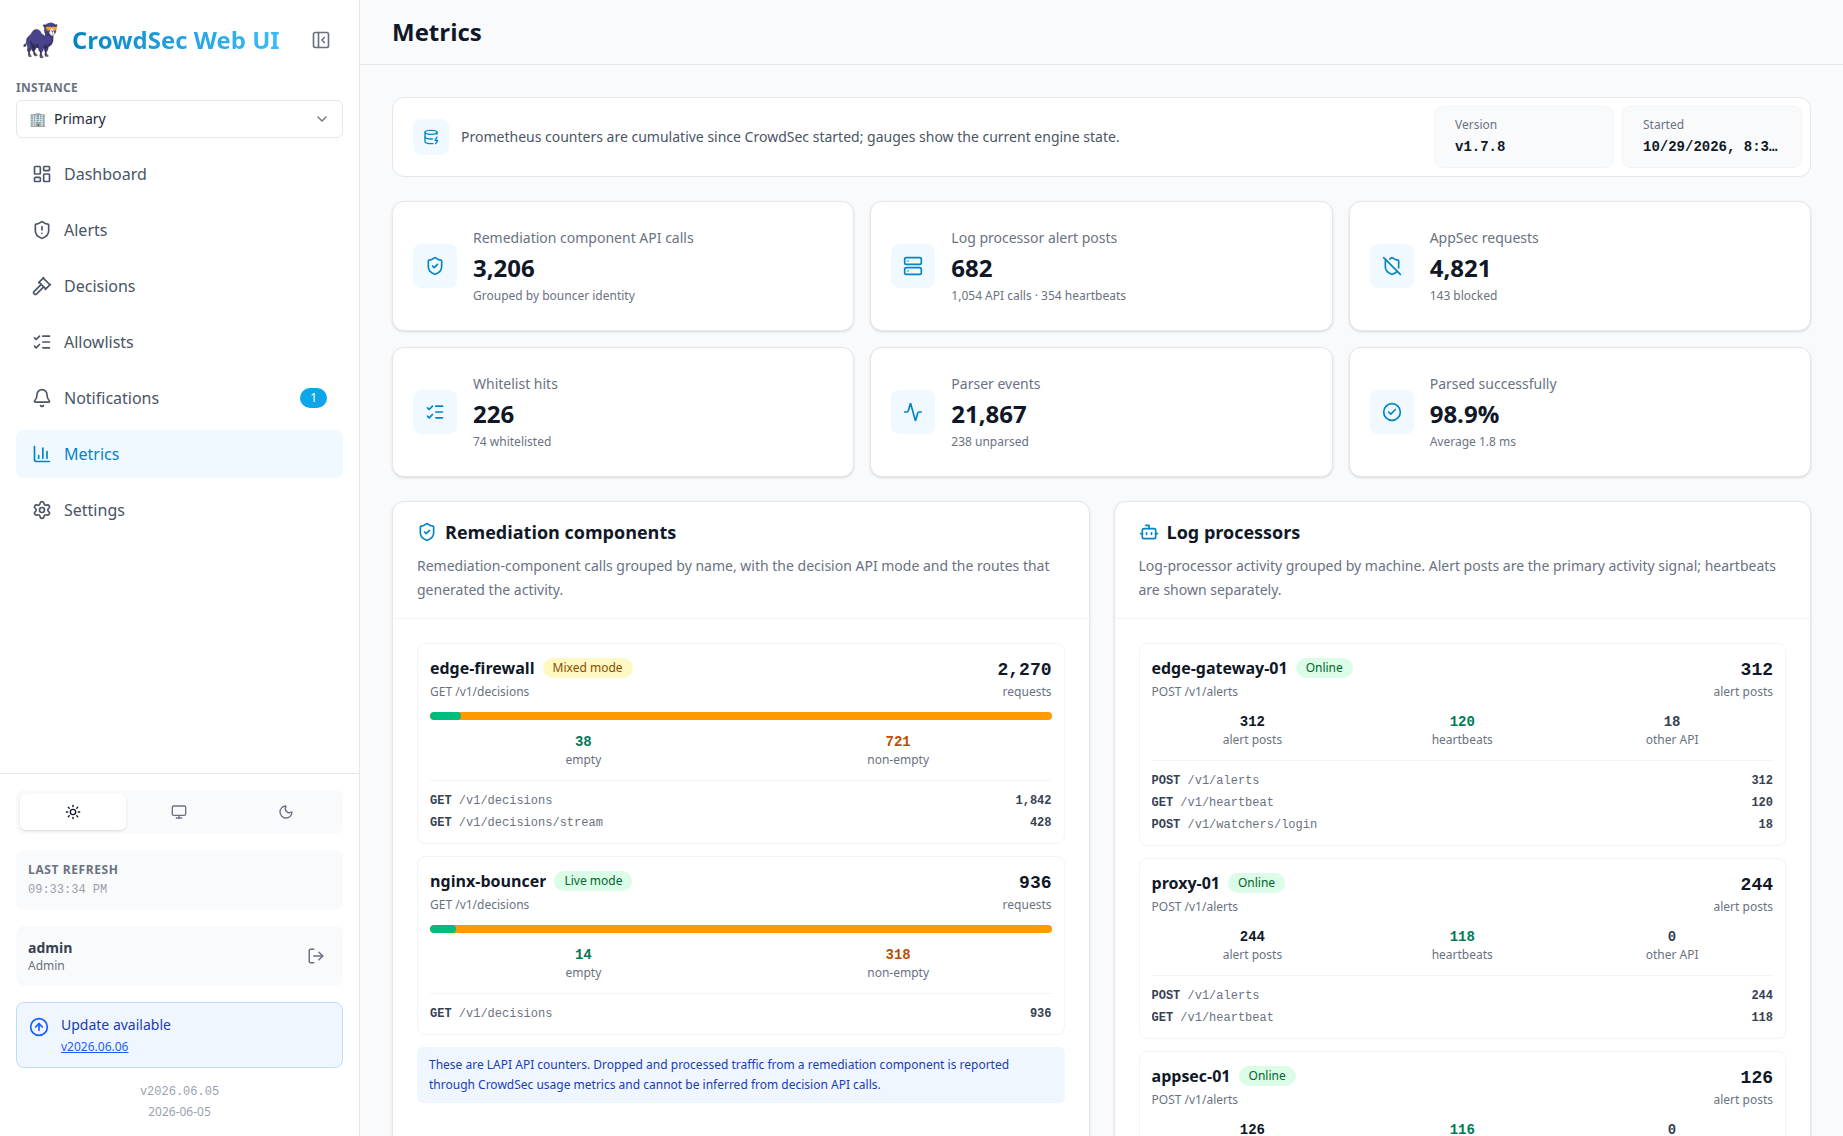Viewport: 1843px width, 1136px height.
Task: Click the Remediation components section shield icon
Action: pyautogui.click(x=427, y=532)
